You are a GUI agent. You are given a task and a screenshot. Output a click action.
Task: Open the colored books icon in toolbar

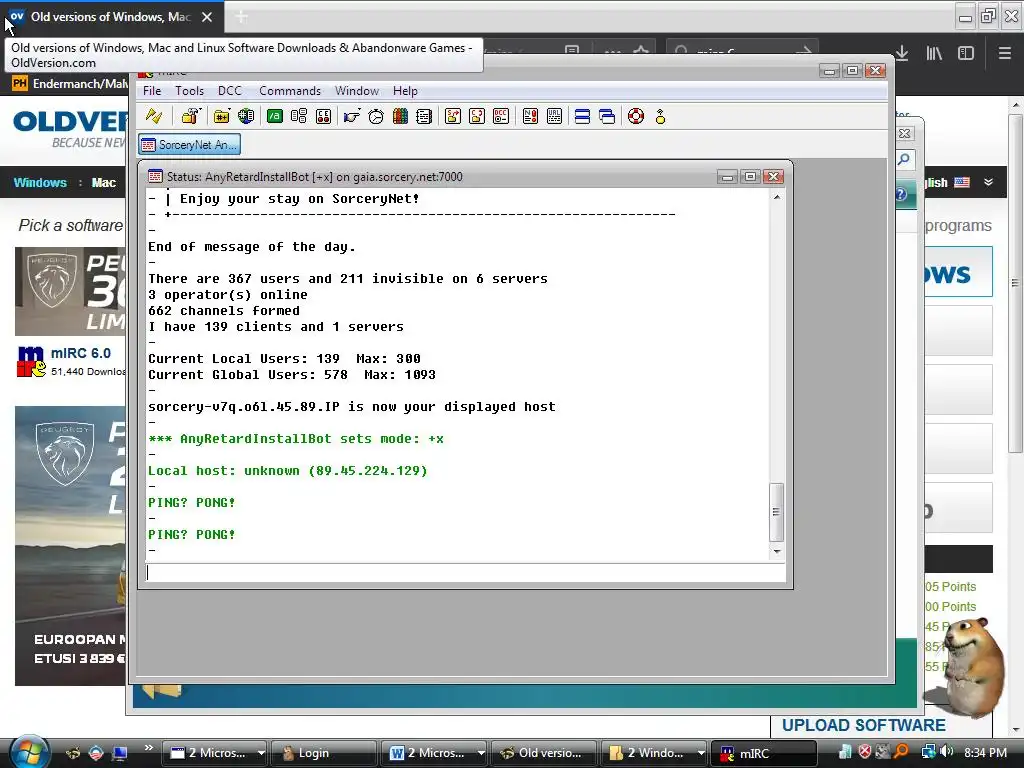tap(400, 116)
